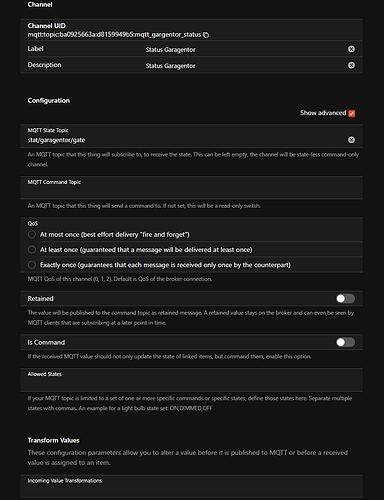Edit the Label text Status Garagentor
The height and width of the screenshot is (500, 384).
click(x=170, y=50)
